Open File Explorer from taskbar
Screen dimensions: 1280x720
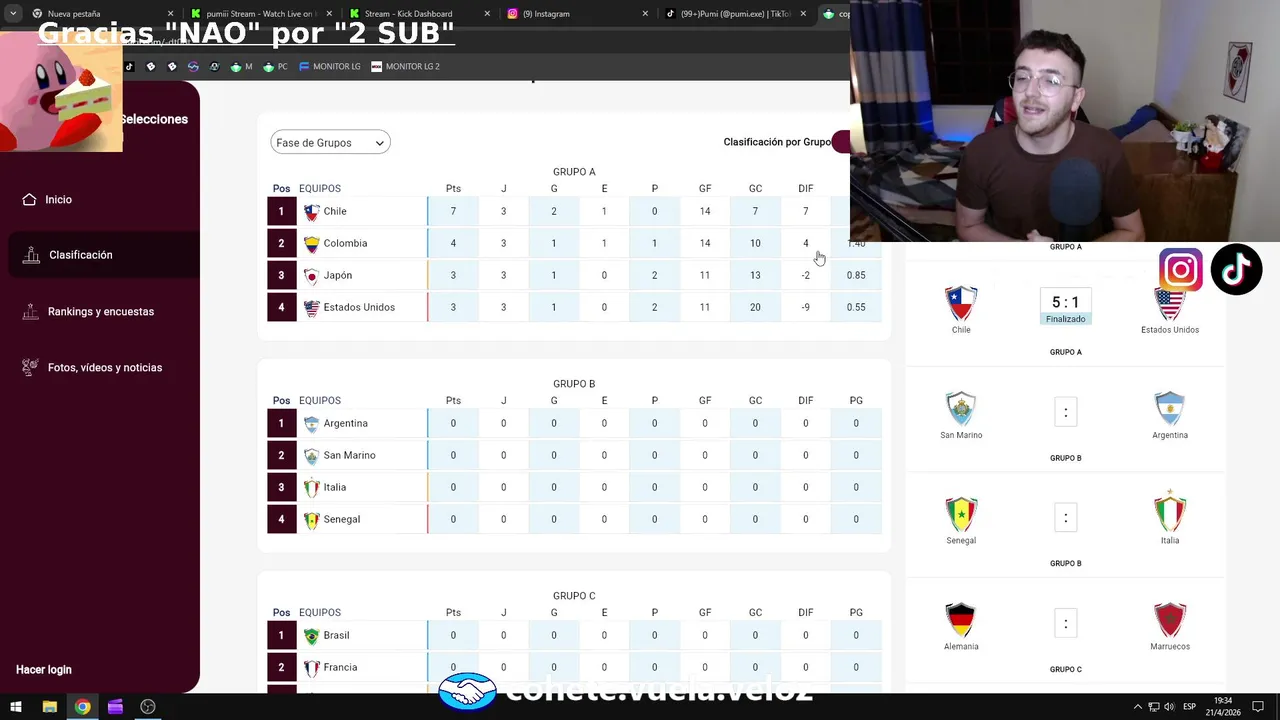tap(49, 707)
